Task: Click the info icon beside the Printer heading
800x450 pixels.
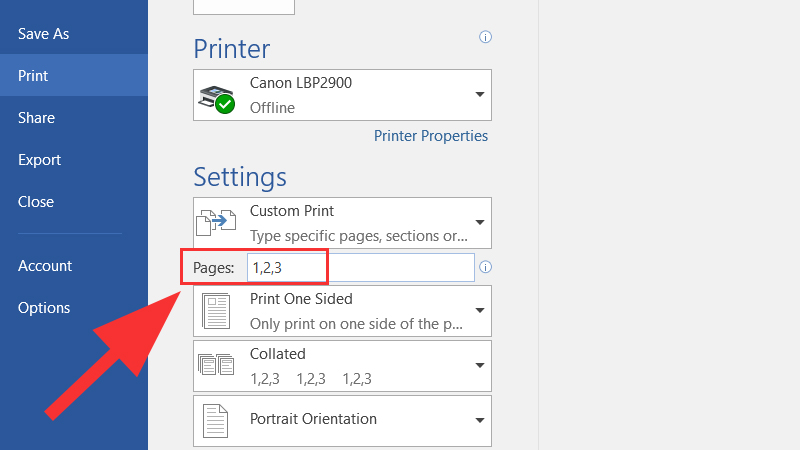Action: [486, 37]
